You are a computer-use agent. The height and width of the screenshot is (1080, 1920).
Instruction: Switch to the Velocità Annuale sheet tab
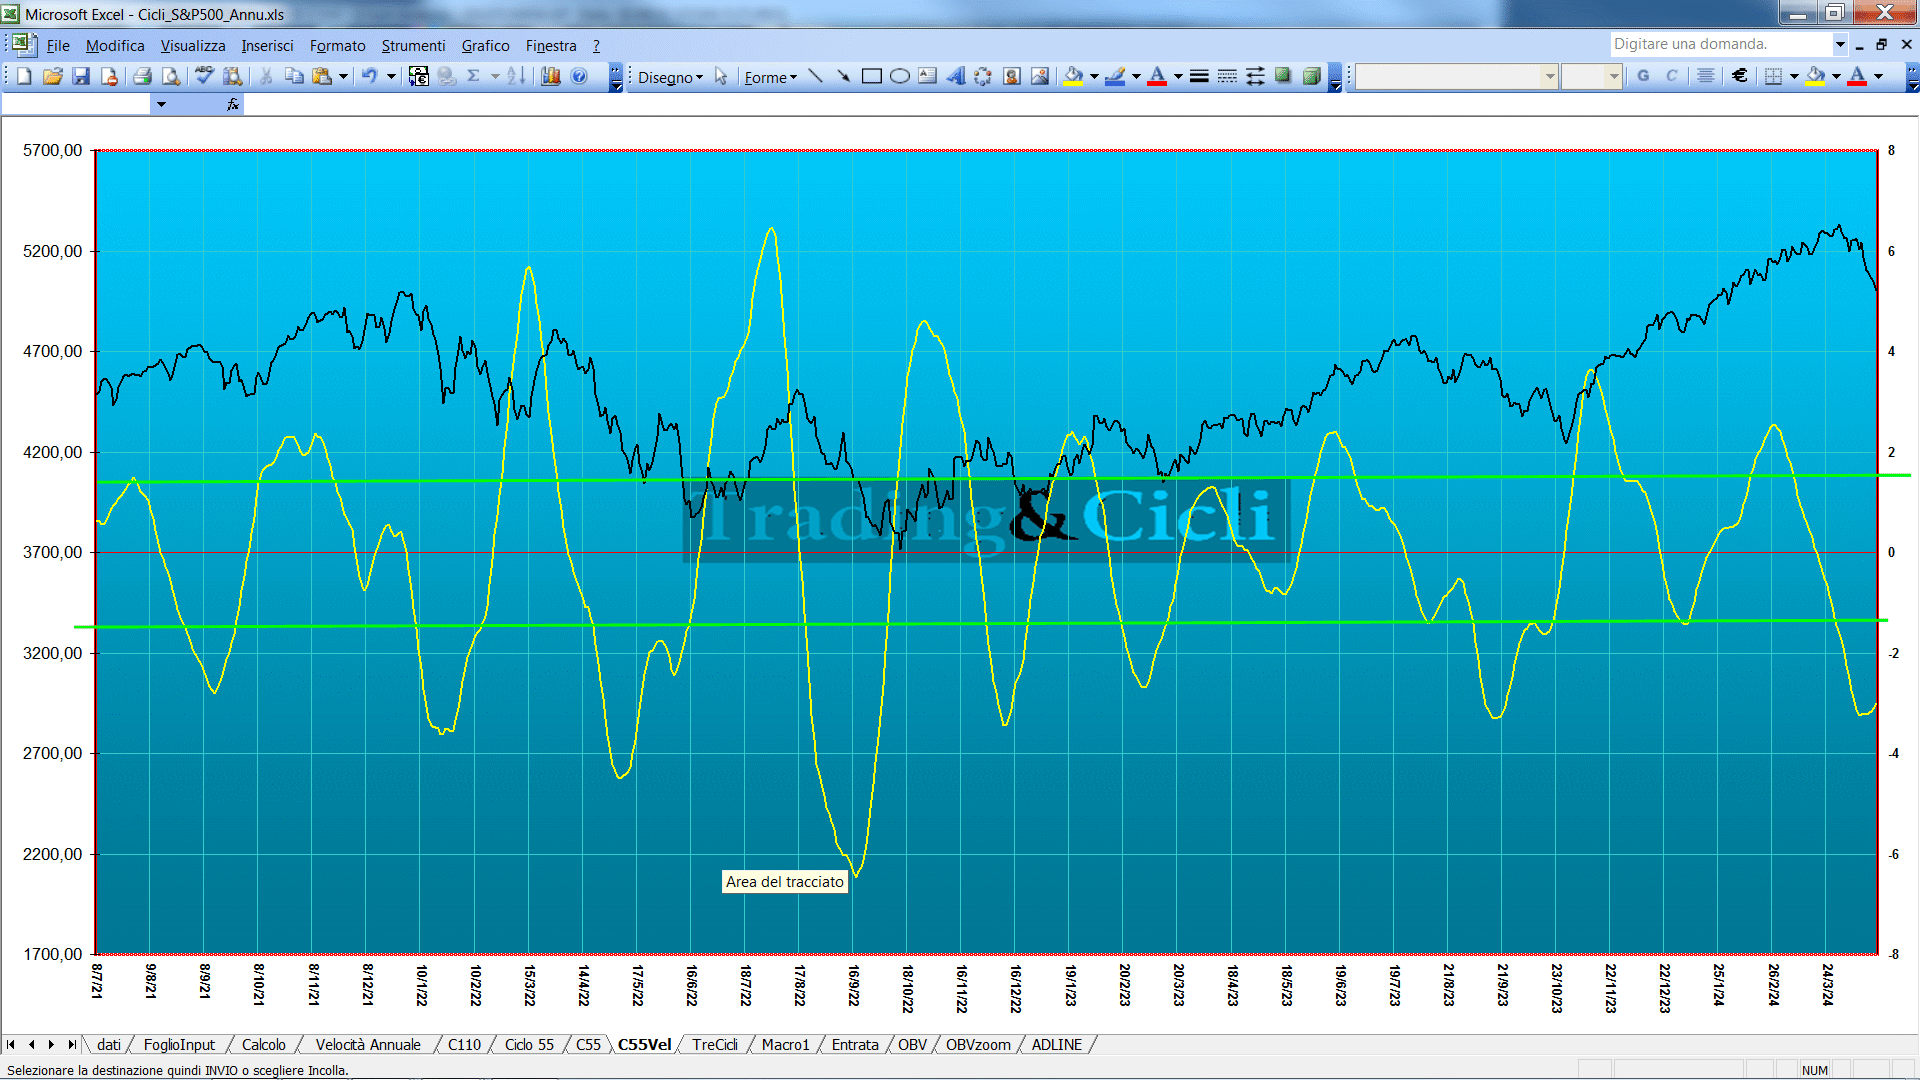click(x=368, y=1044)
